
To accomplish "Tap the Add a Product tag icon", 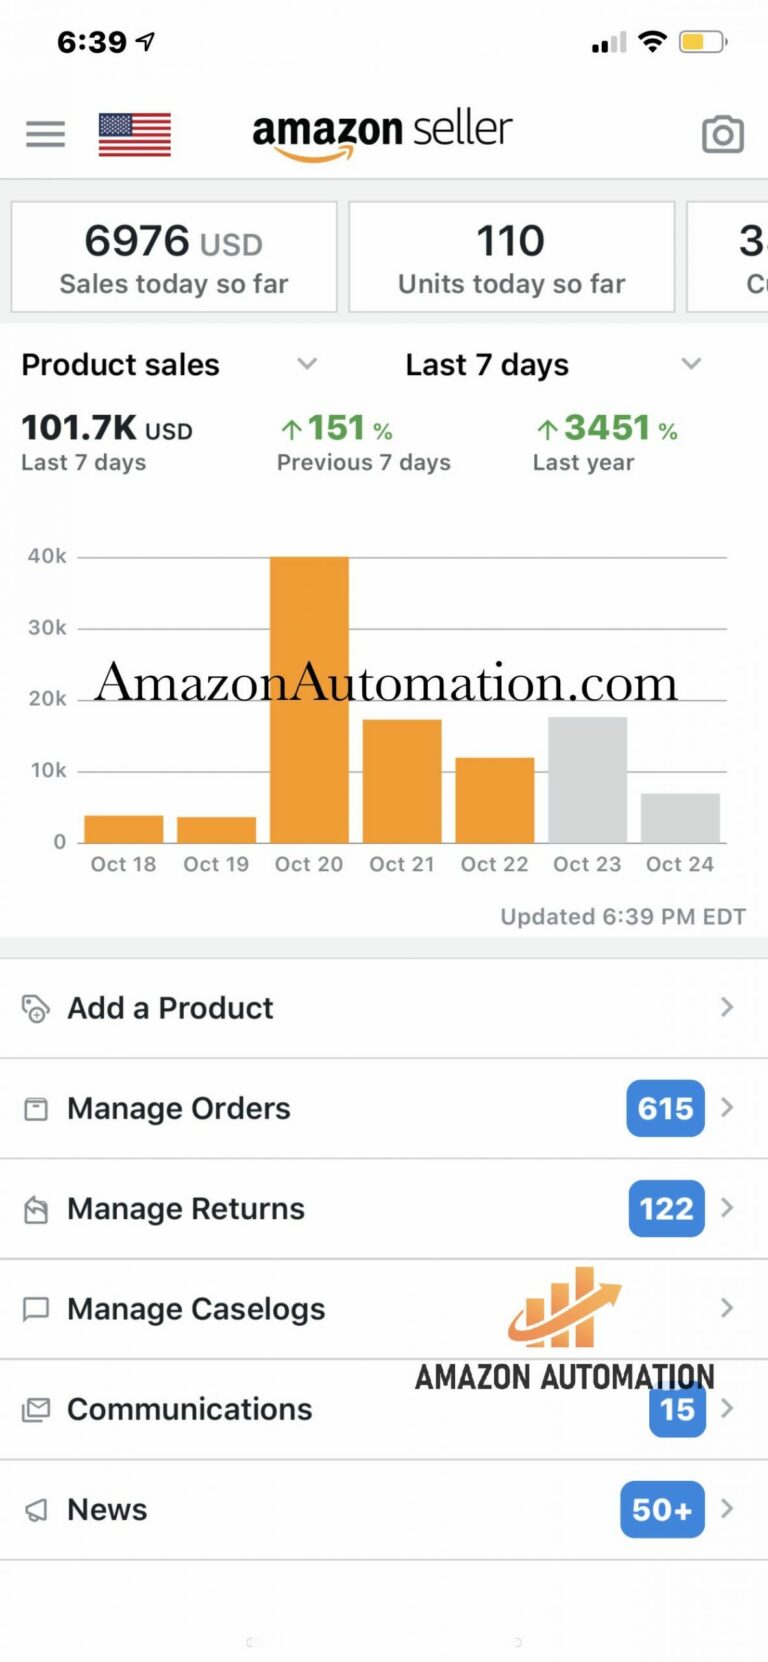I will (36, 1008).
